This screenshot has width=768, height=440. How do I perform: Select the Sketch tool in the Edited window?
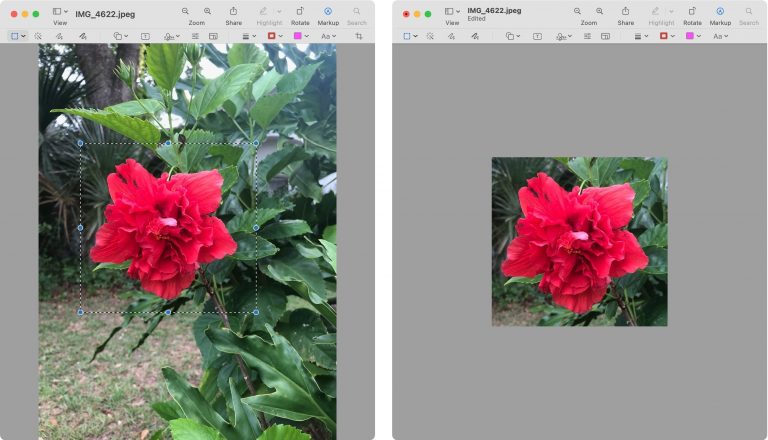(452, 36)
